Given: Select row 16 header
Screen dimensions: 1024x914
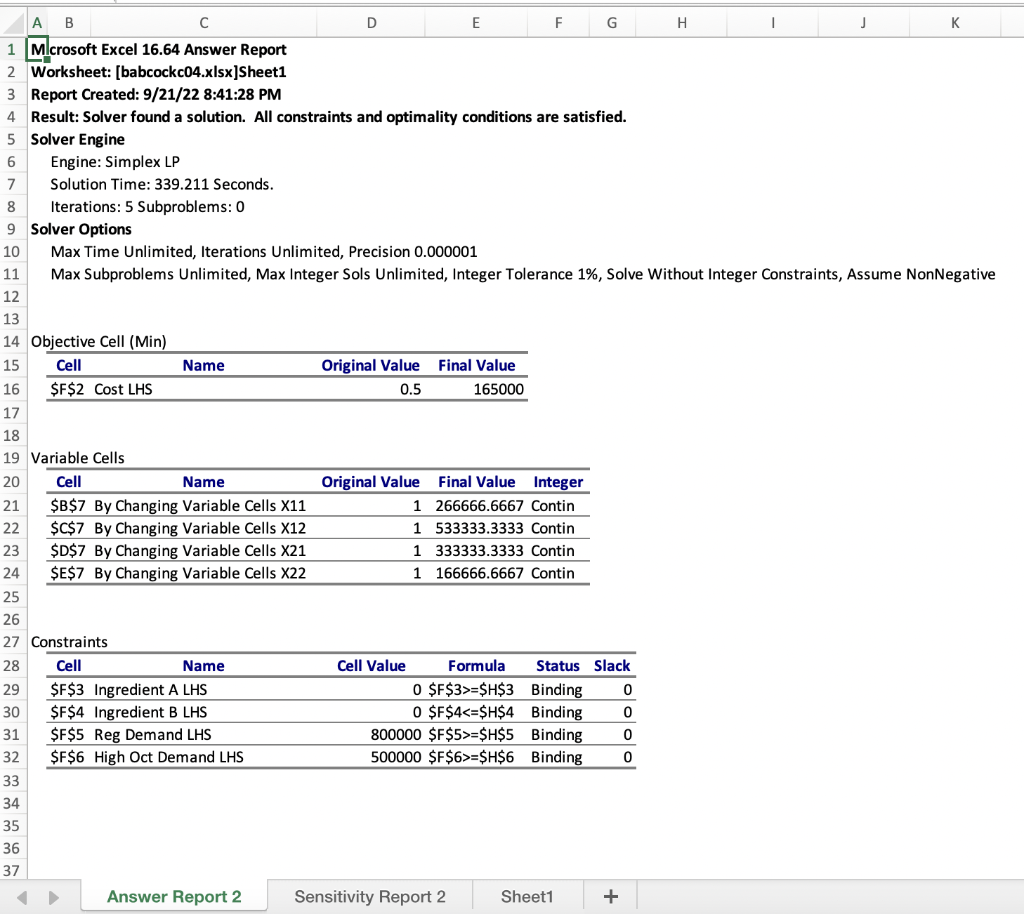Looking at the screenshot, I should pyautogui.click(x=12, y=389).
